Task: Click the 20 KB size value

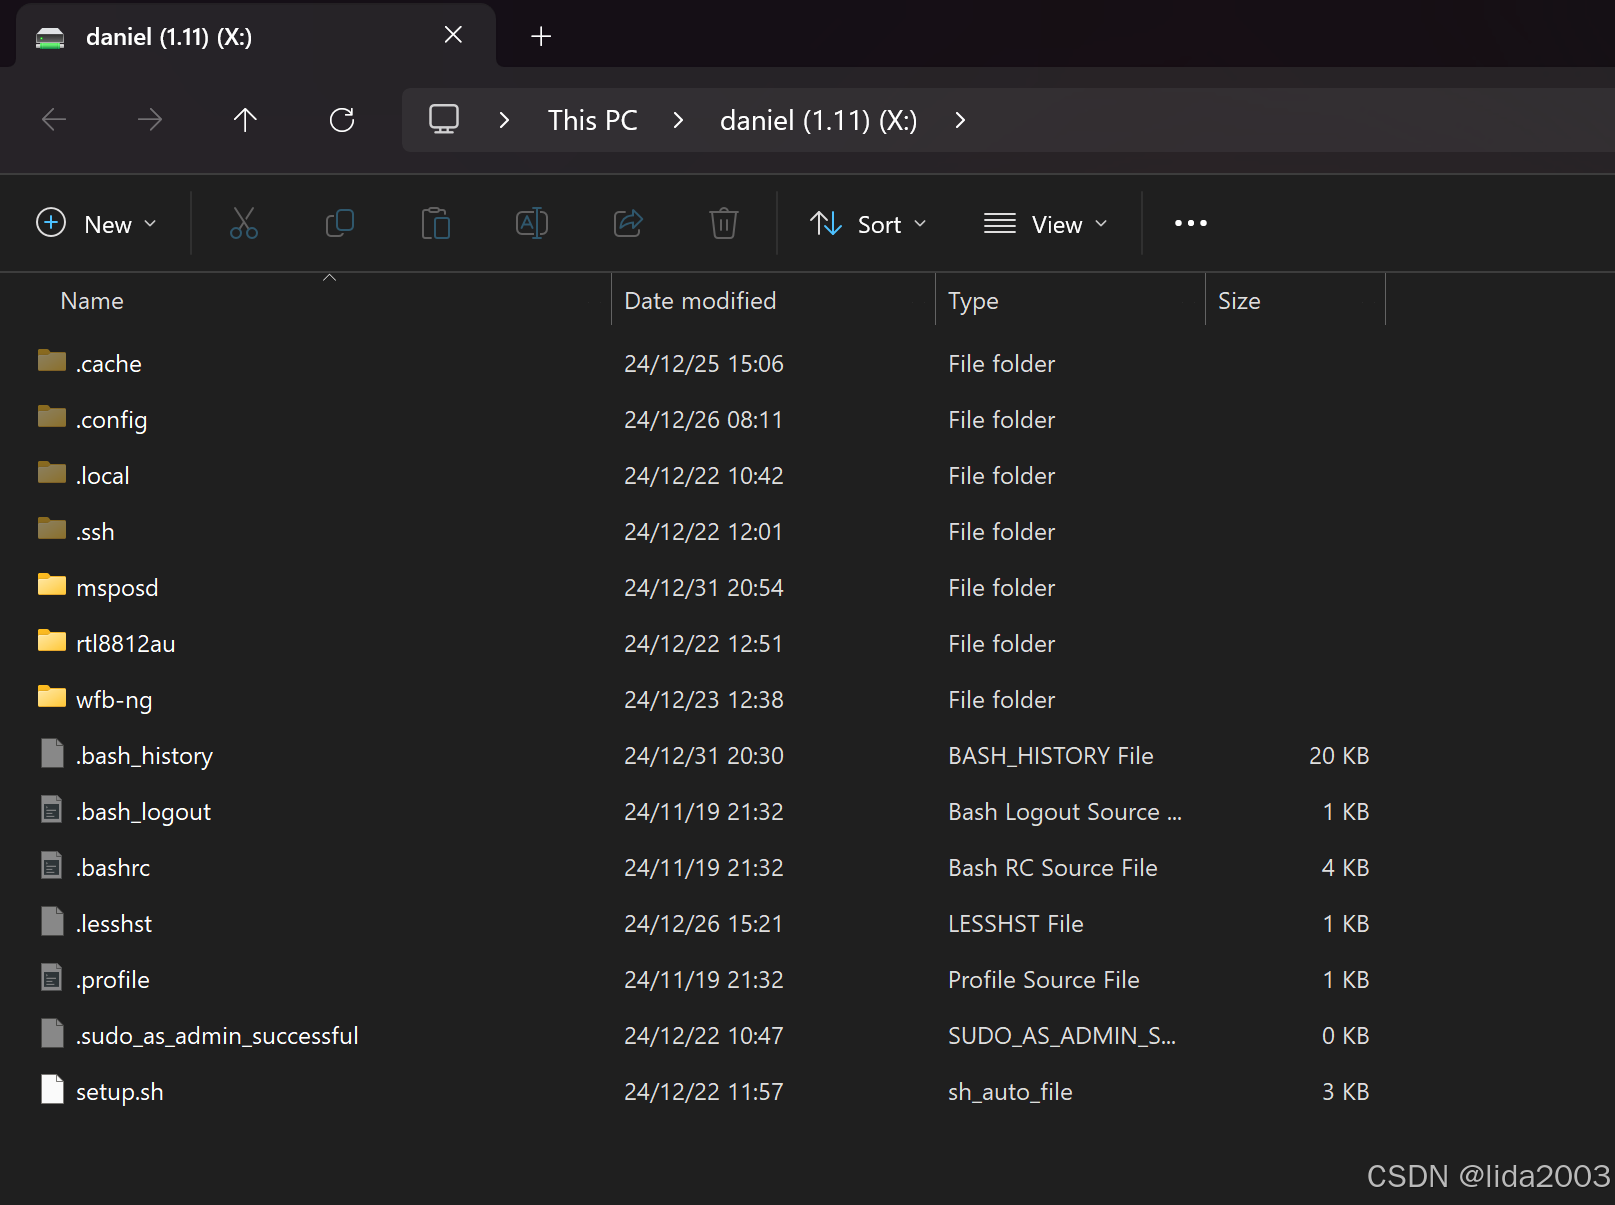Action: coord(1339,756)
